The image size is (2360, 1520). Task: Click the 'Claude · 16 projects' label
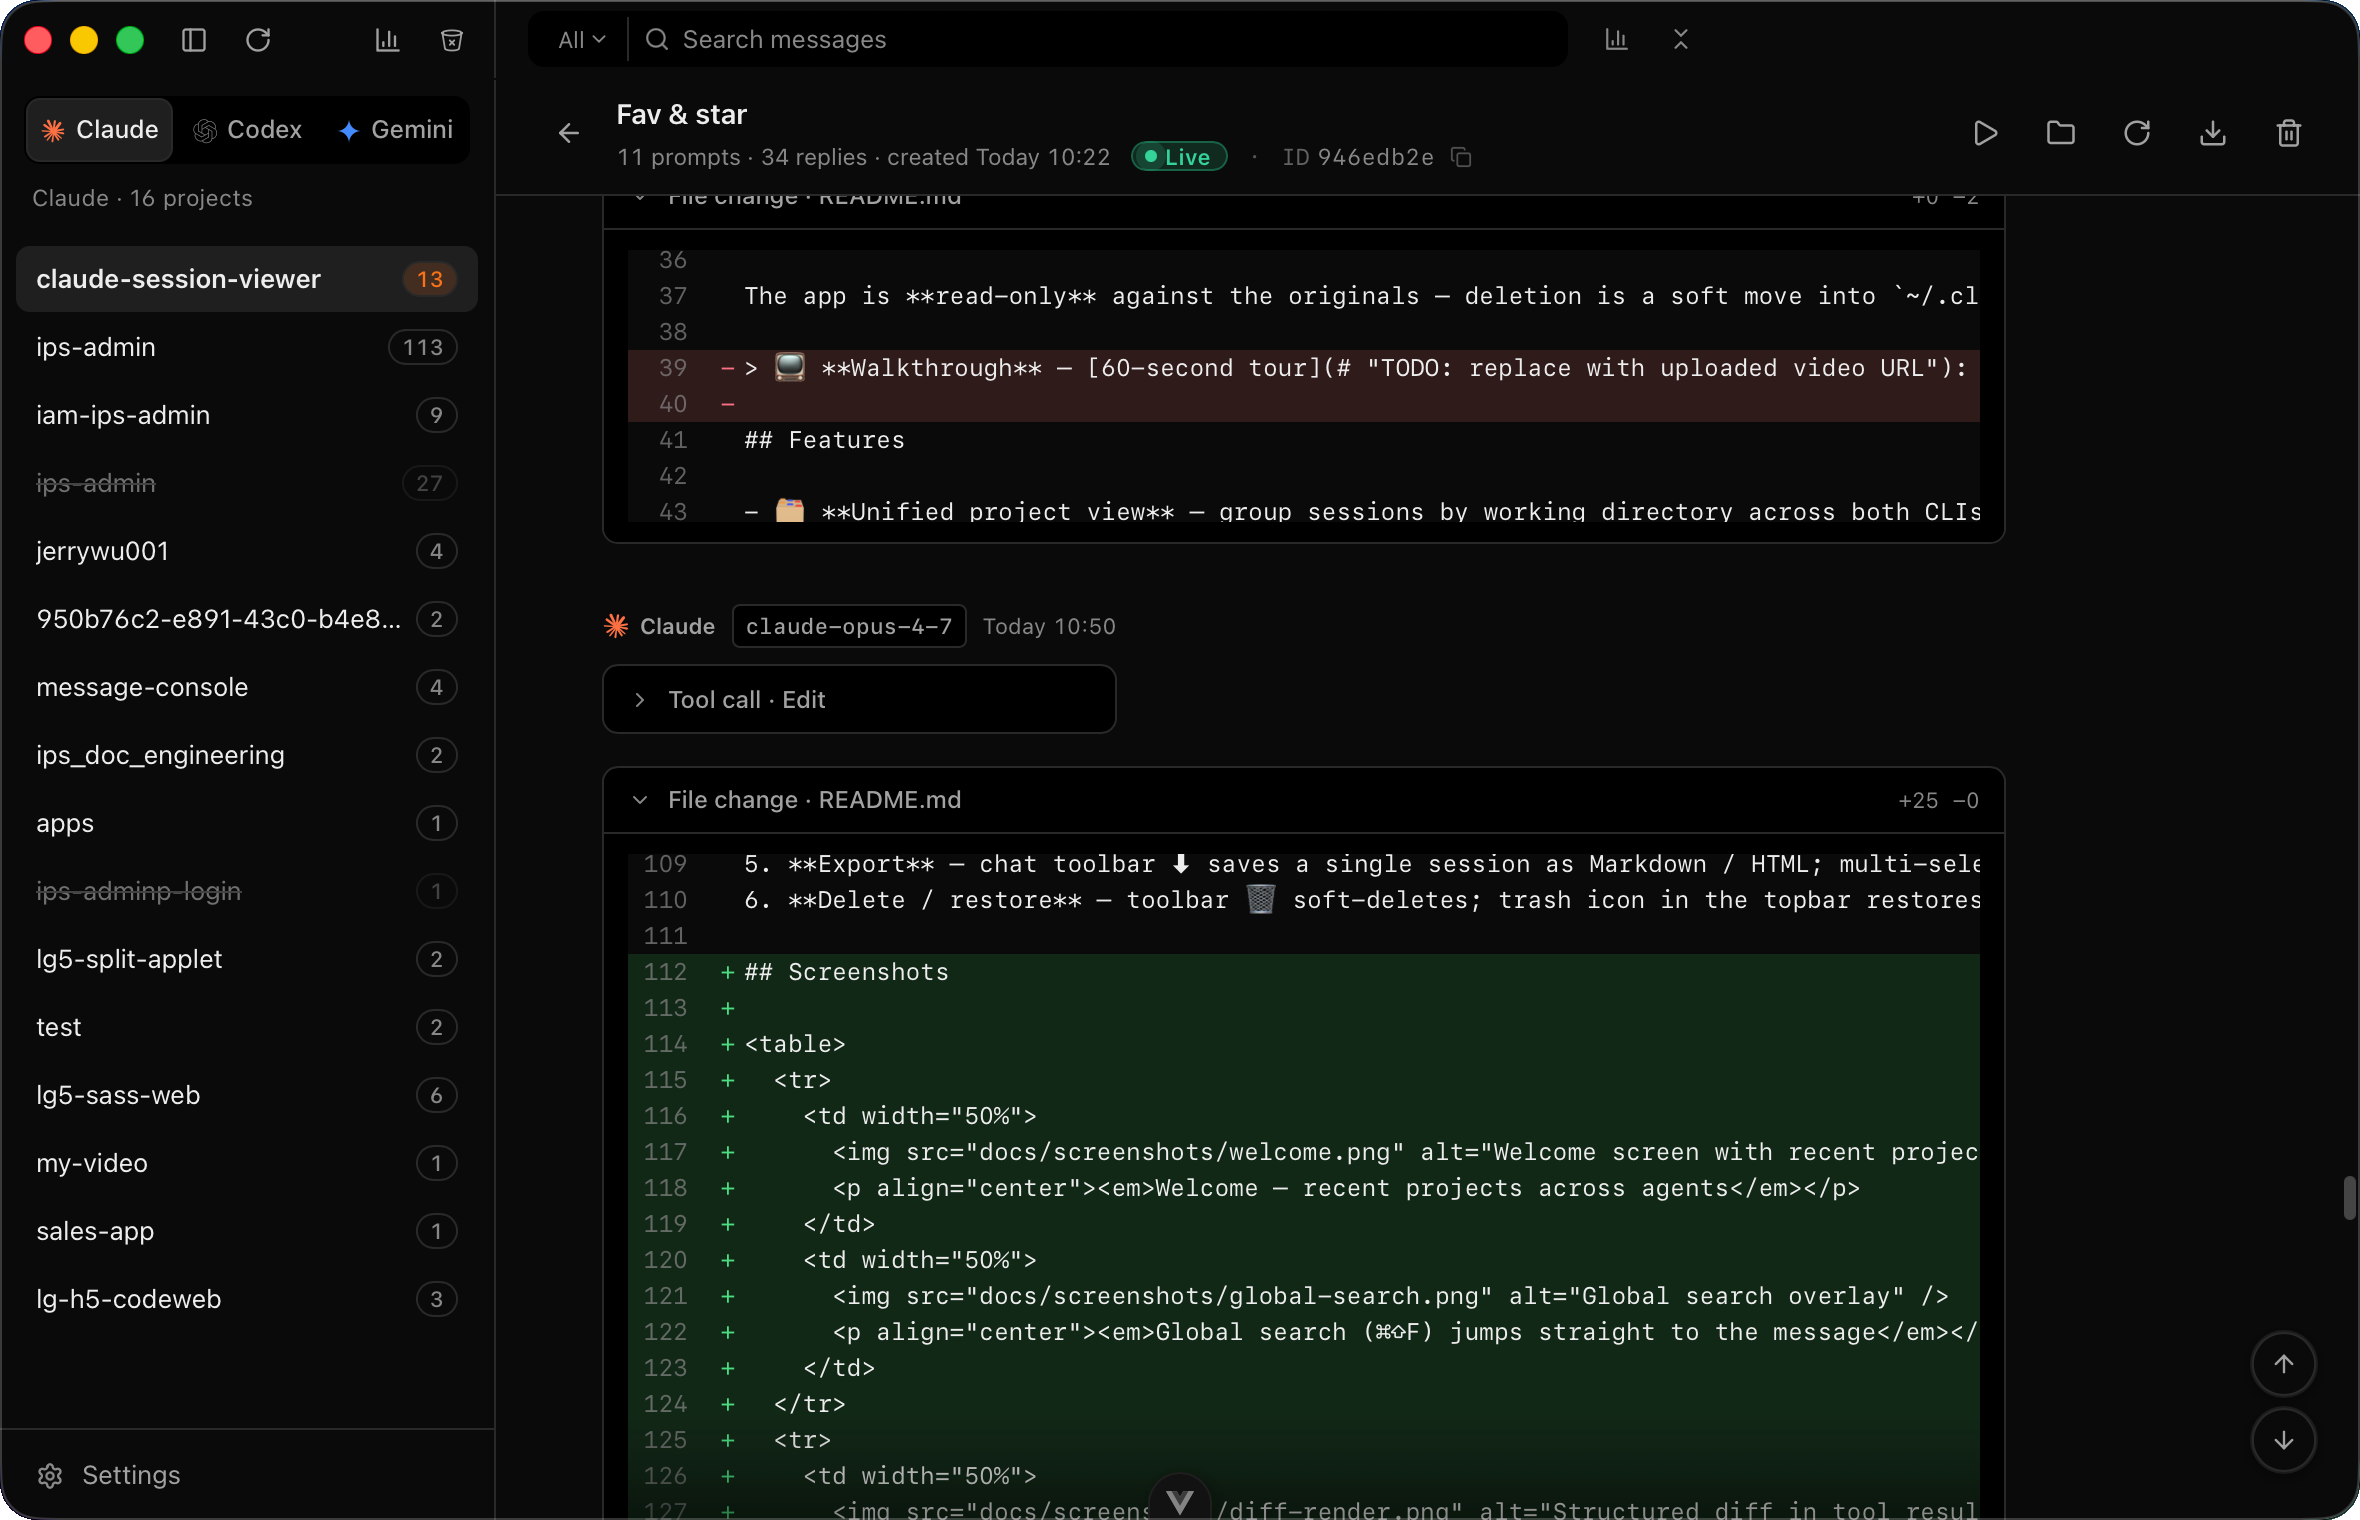click(x=142, y=198)
